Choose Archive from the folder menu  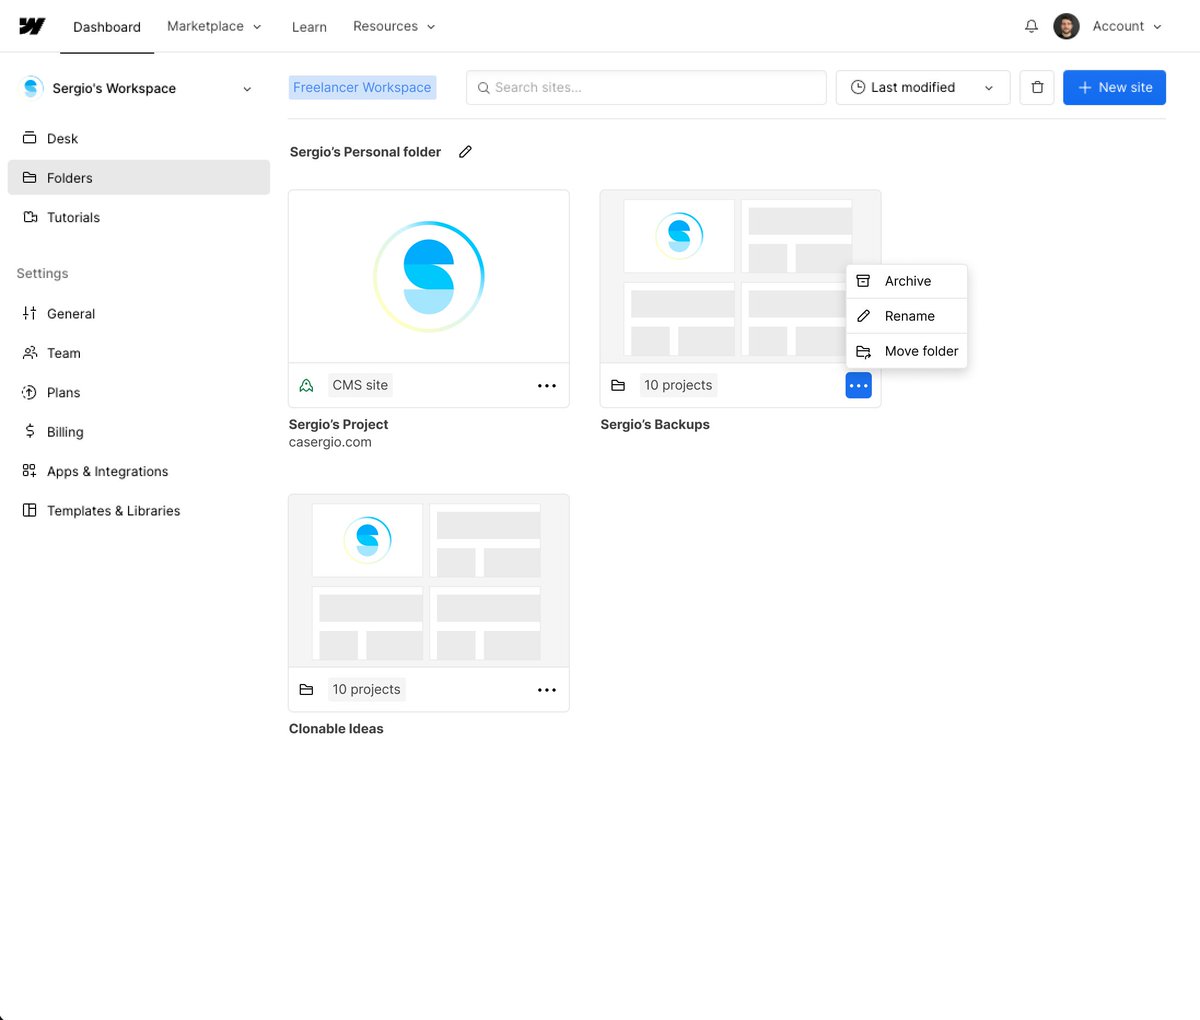coord(906,281)
